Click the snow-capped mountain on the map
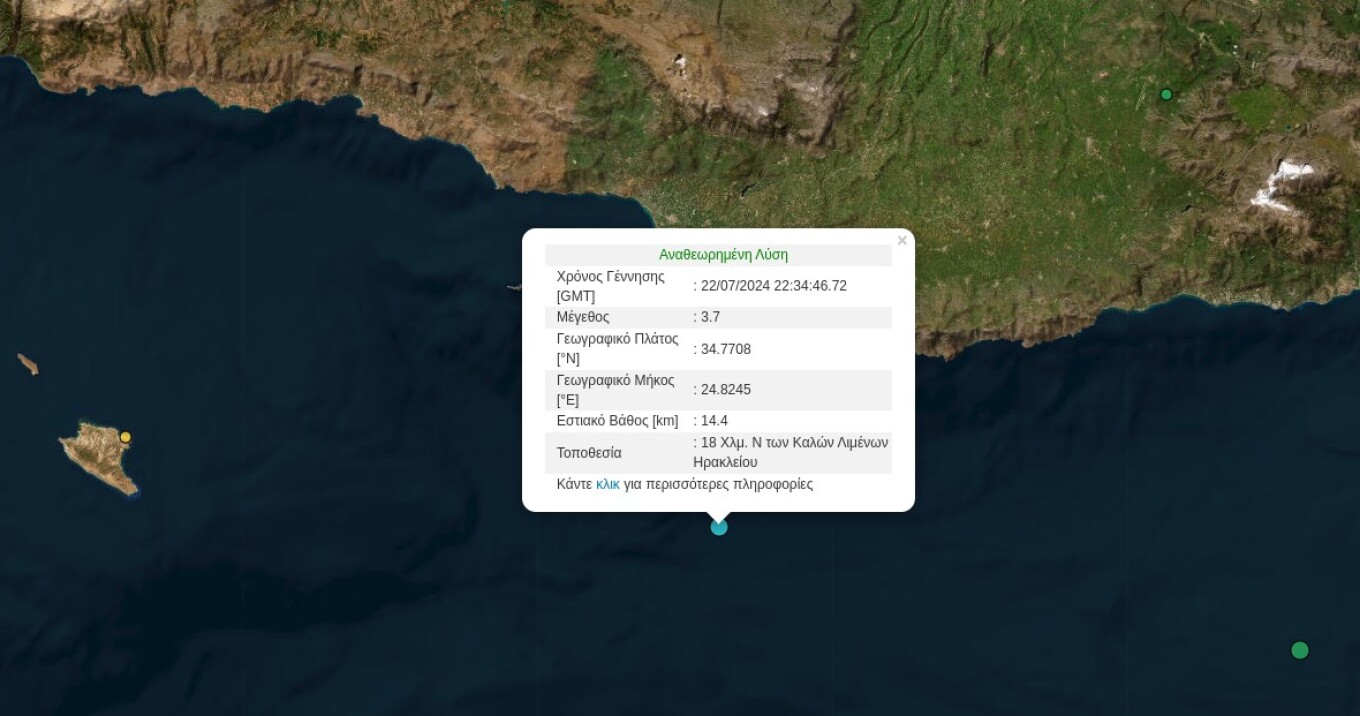This screenshot has width=1360, height=716. pos(1281,183)
